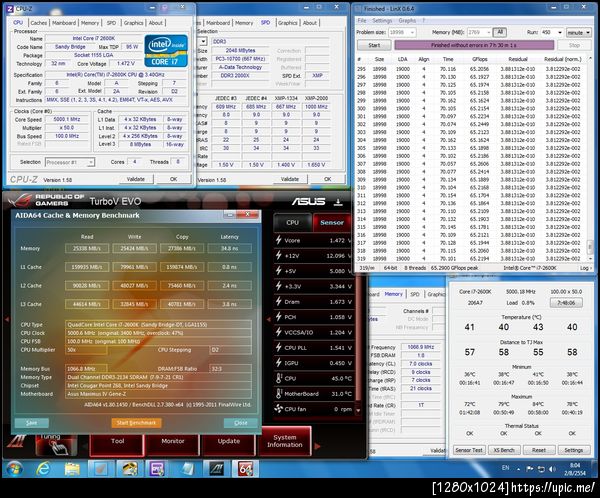Click the Start button in LinX
The image size is (600, 498).
pos(374,45)
